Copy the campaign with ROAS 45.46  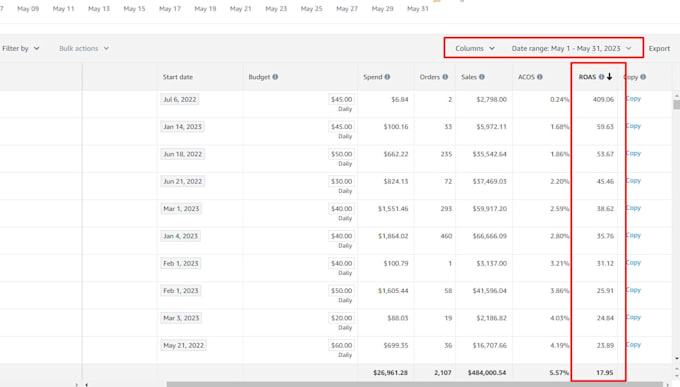coord(634,180)
